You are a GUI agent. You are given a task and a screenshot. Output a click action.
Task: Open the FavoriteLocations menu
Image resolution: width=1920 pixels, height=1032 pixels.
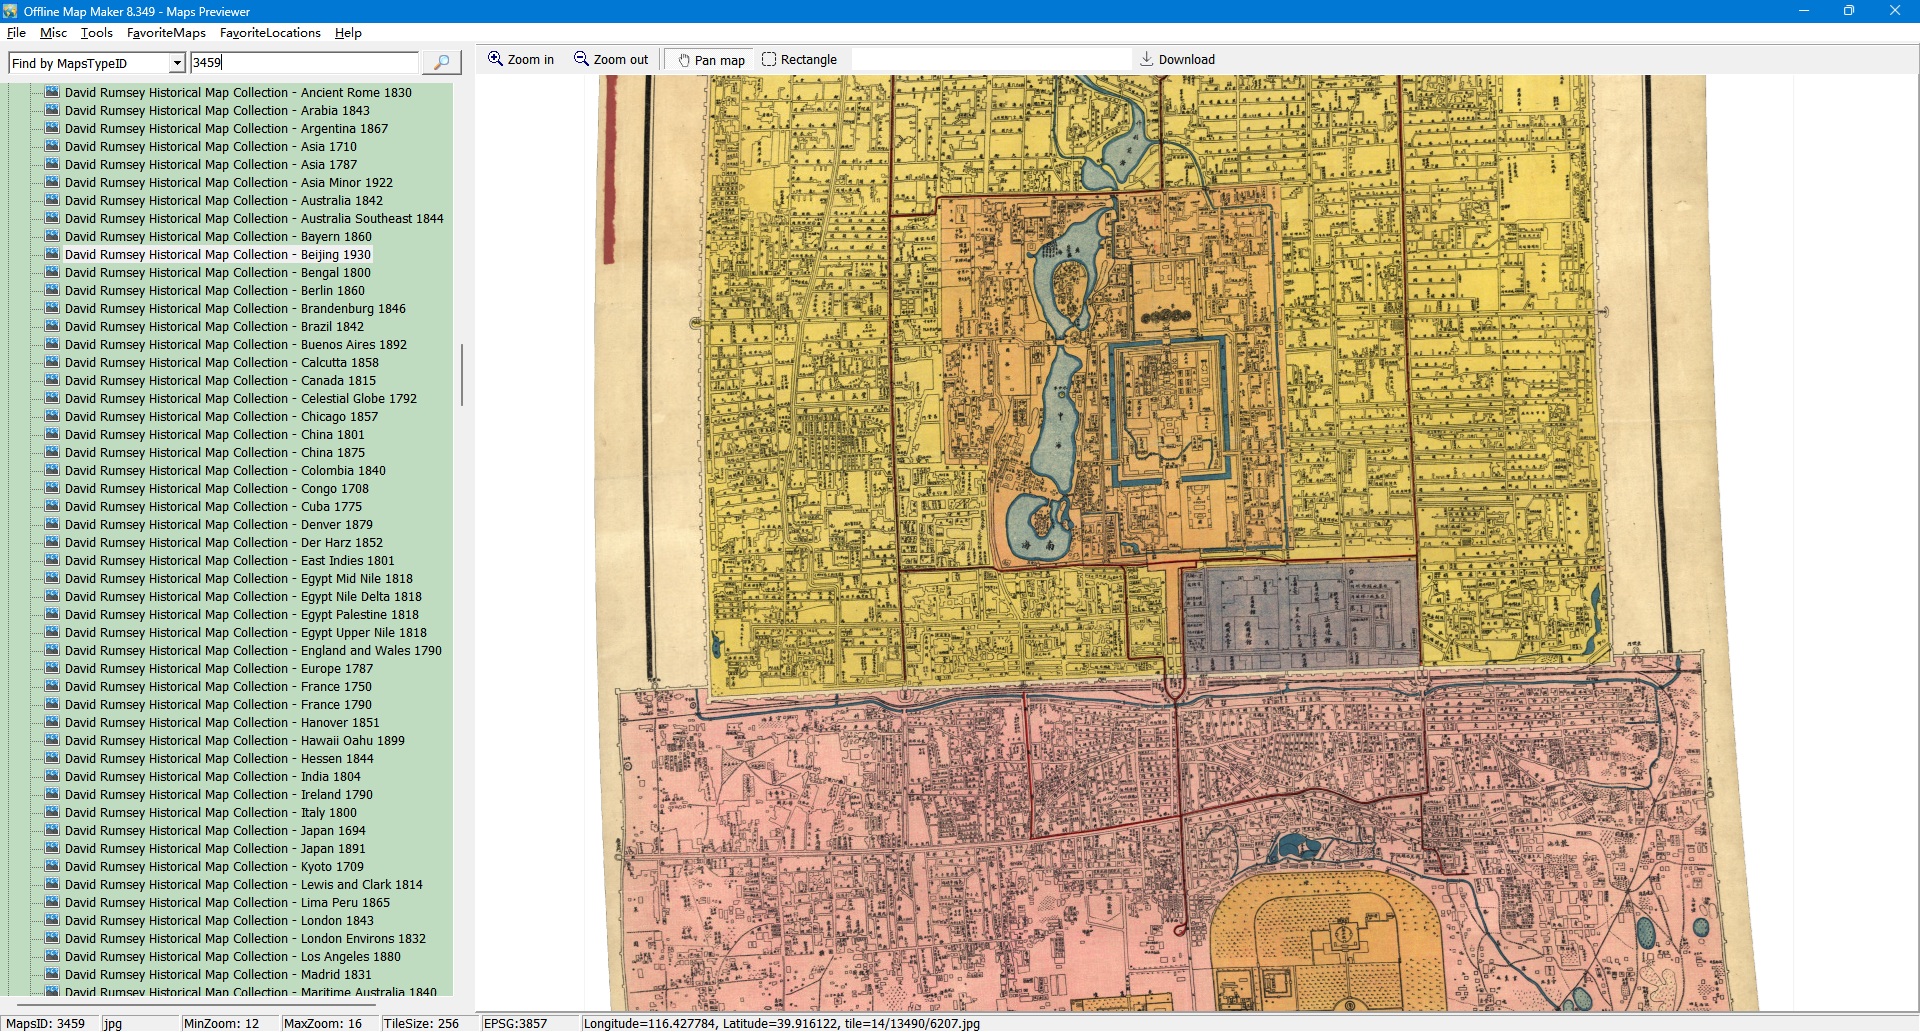click(270, 33)
